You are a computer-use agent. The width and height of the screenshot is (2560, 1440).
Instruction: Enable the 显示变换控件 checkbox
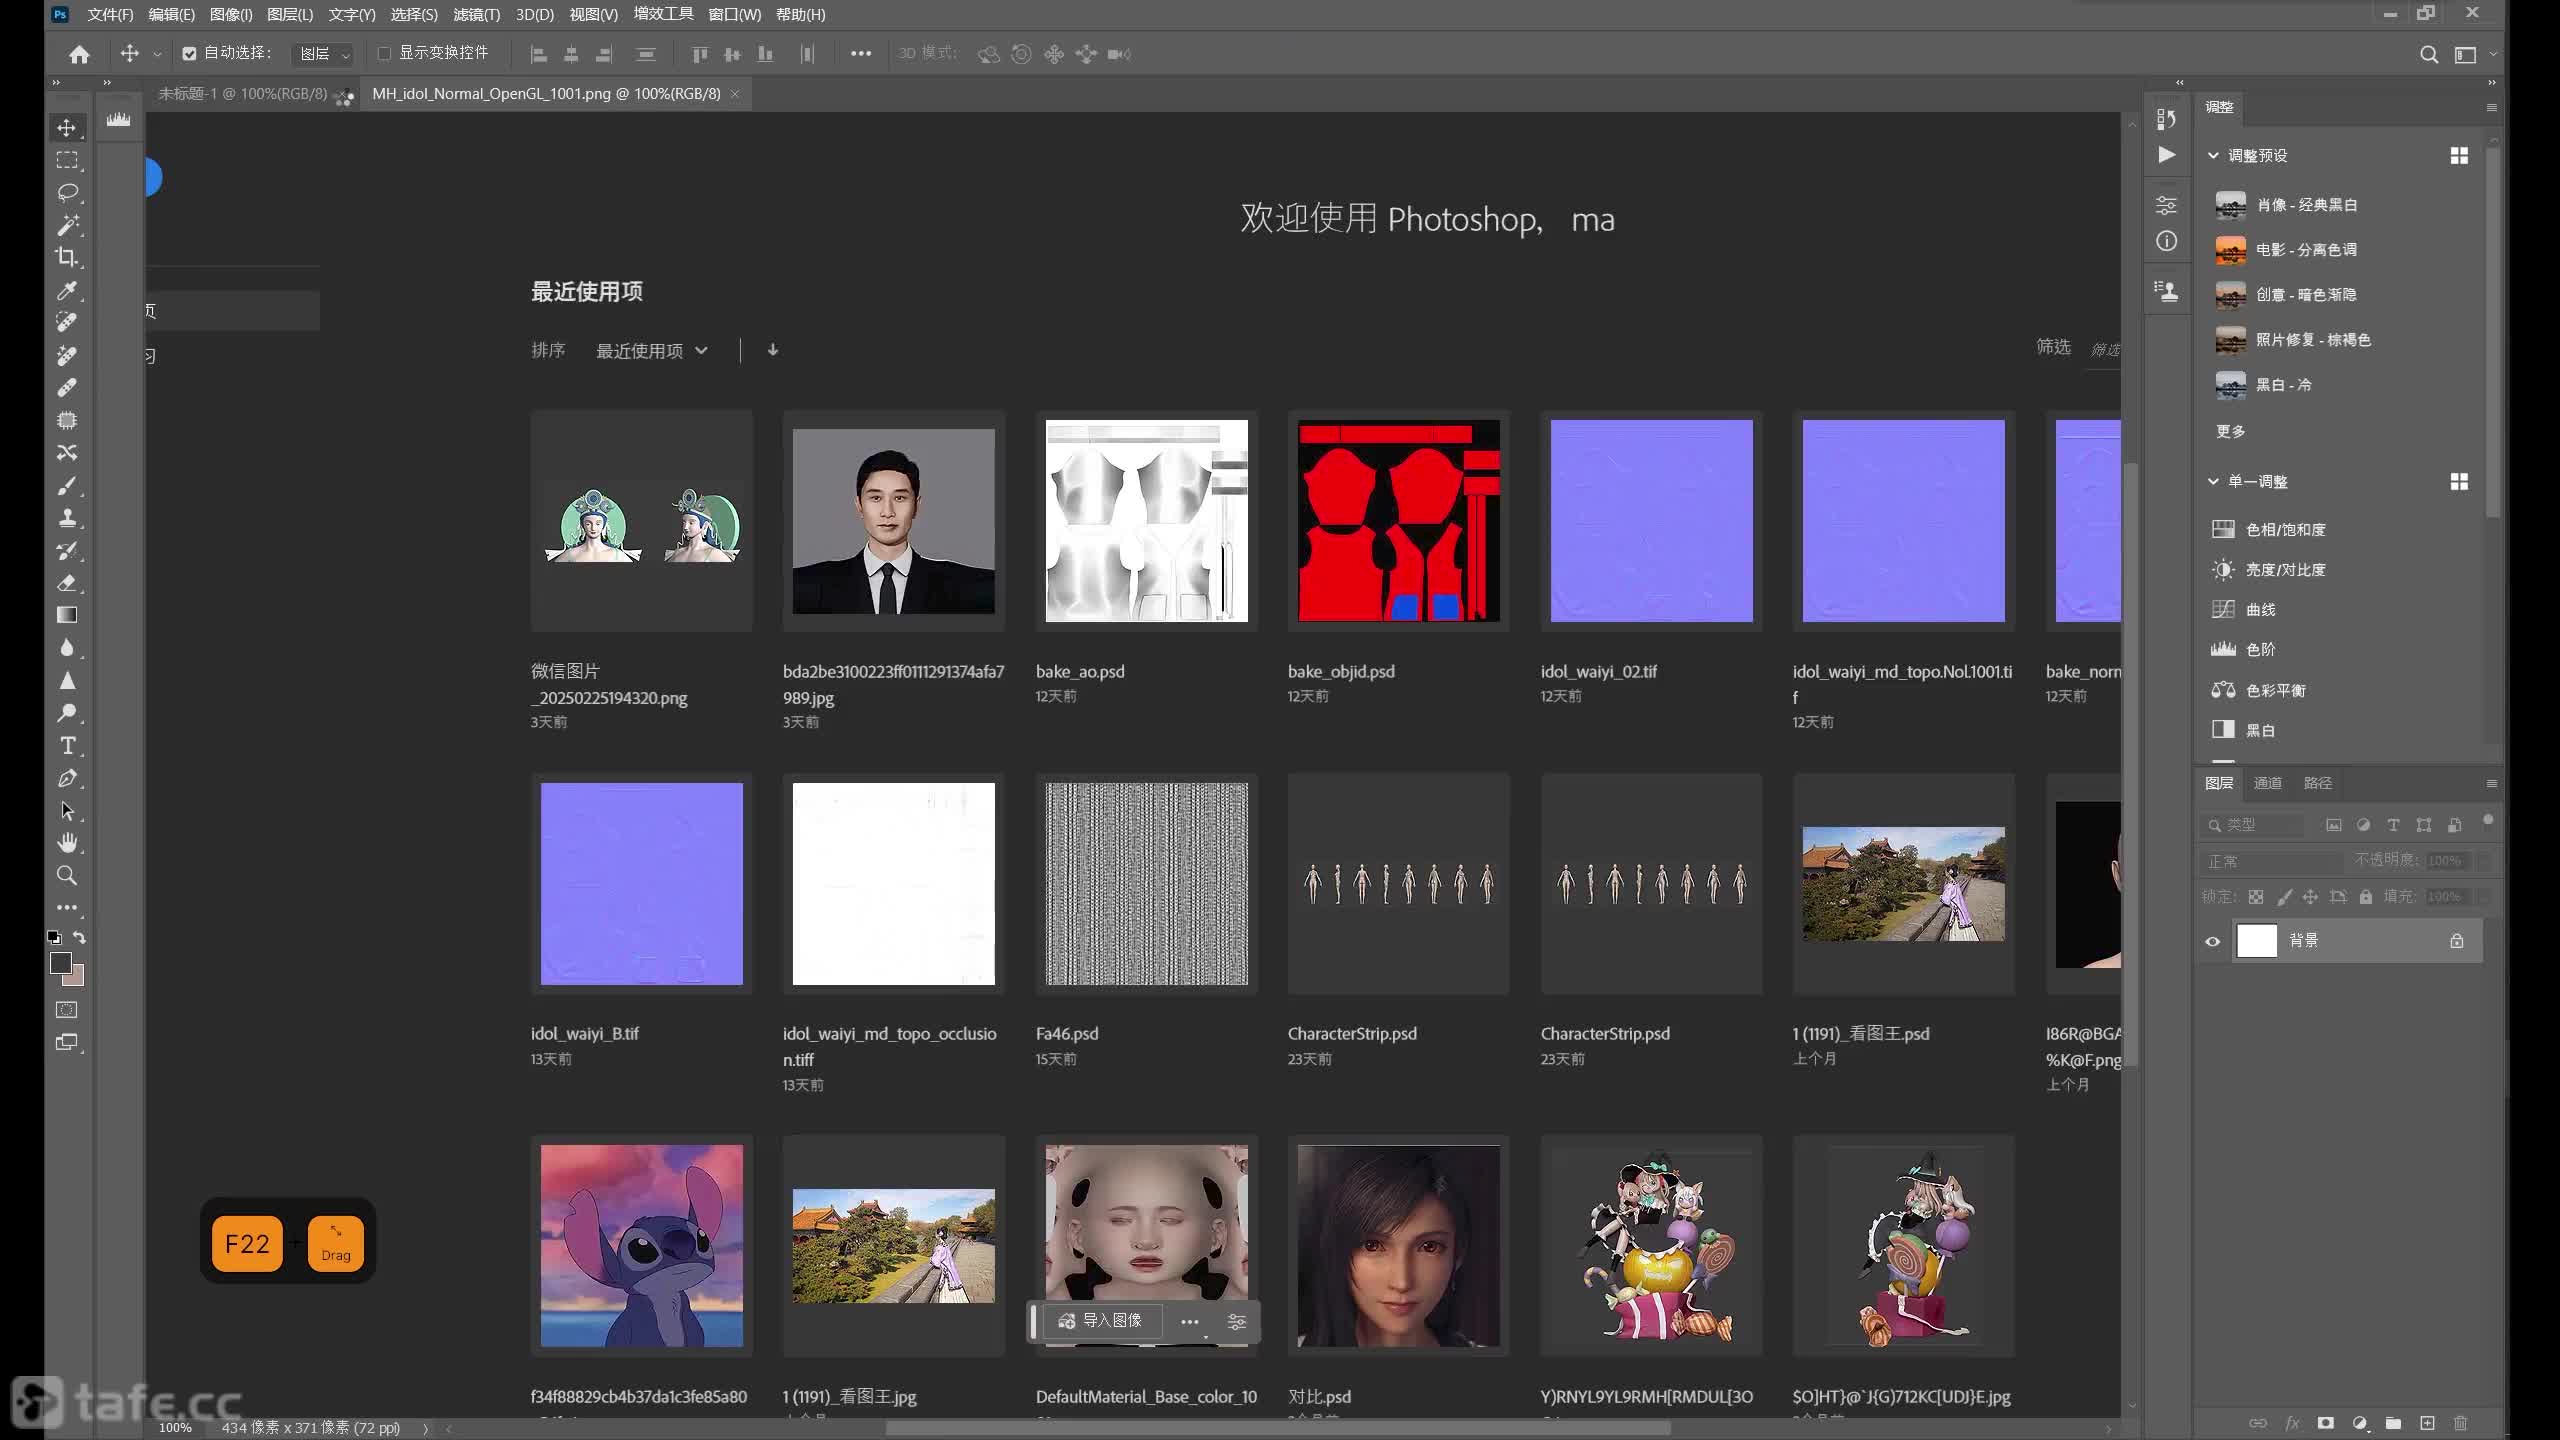tap(384, 54)
